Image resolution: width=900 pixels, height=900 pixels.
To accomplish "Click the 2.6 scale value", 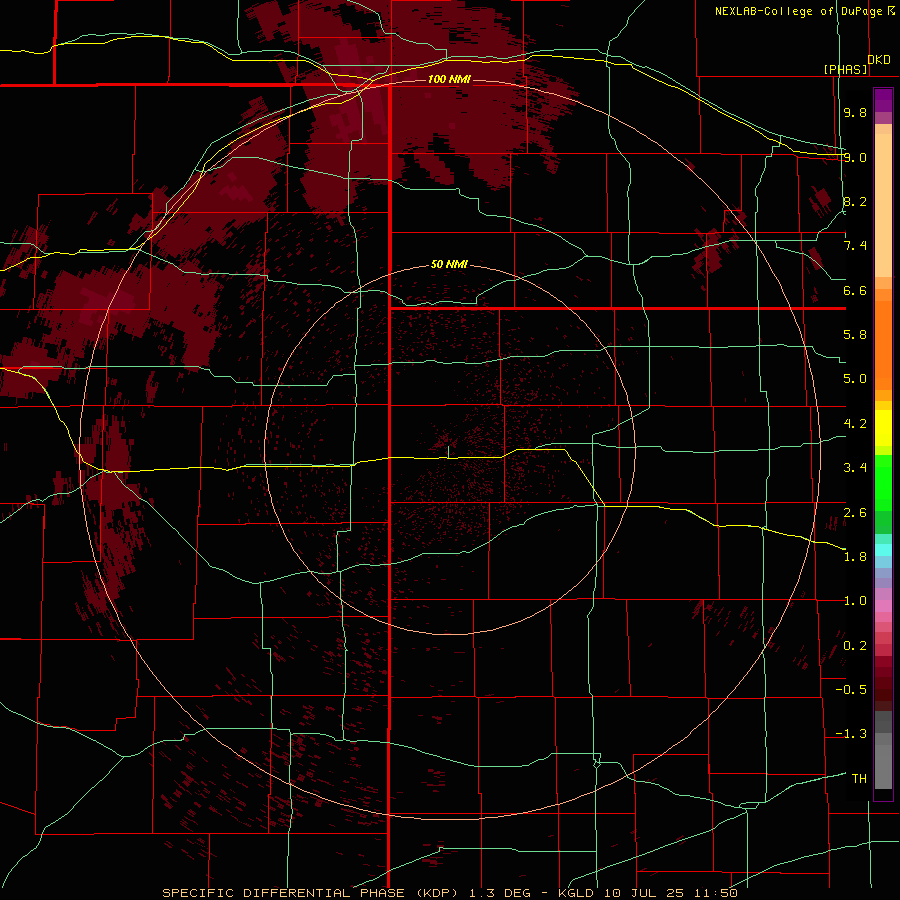I will 855,513.
